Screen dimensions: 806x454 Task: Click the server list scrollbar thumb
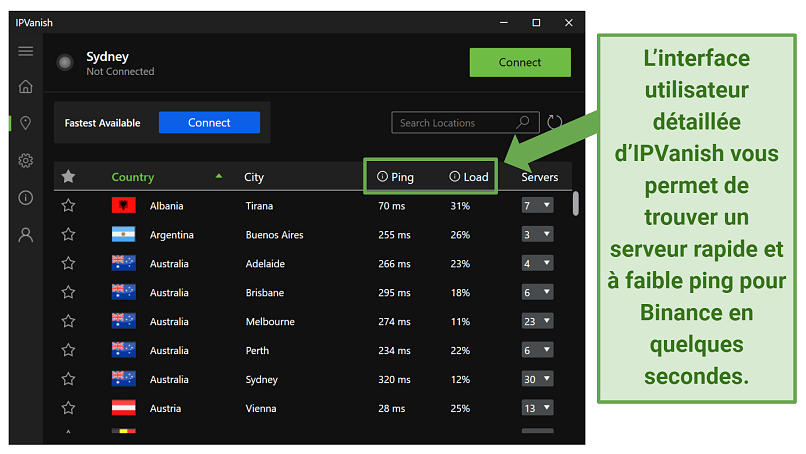[x=576, y=204]
